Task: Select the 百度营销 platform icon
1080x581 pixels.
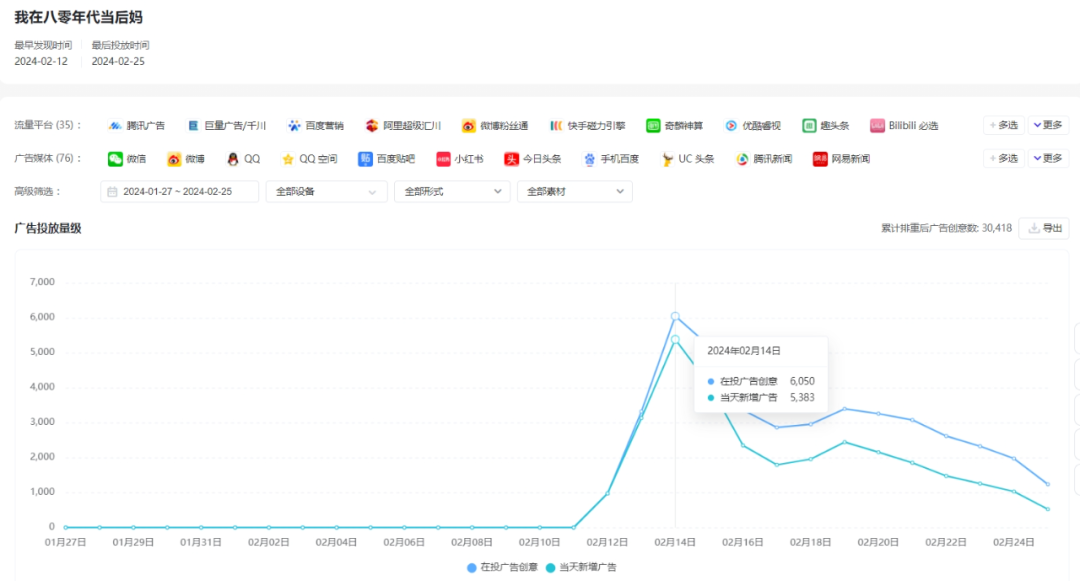Action: 294,126
